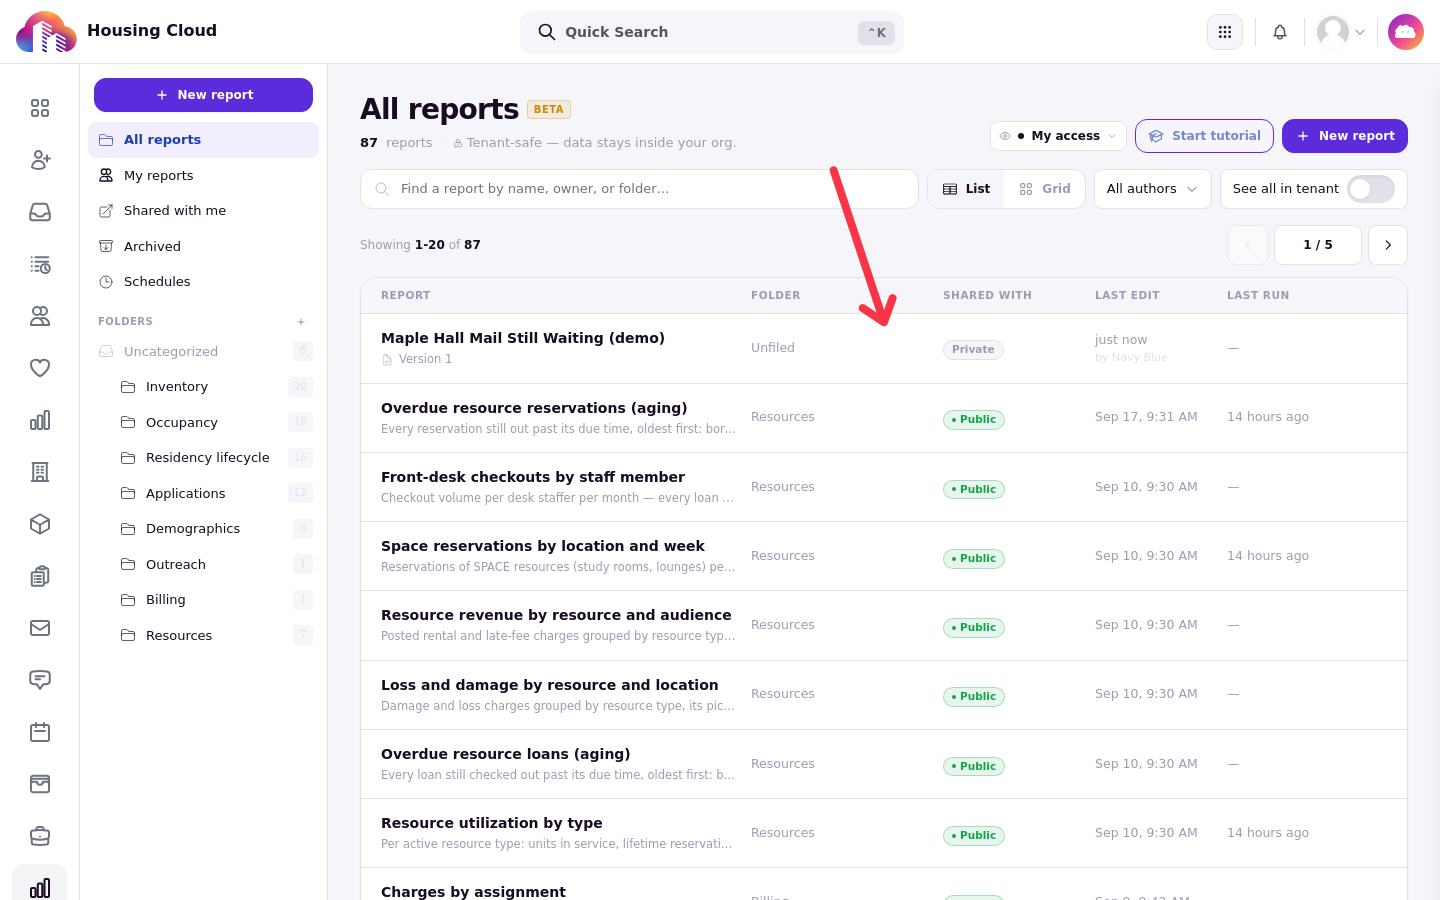Open the scheduled list icon in left rail

click(x=40, y=264)
